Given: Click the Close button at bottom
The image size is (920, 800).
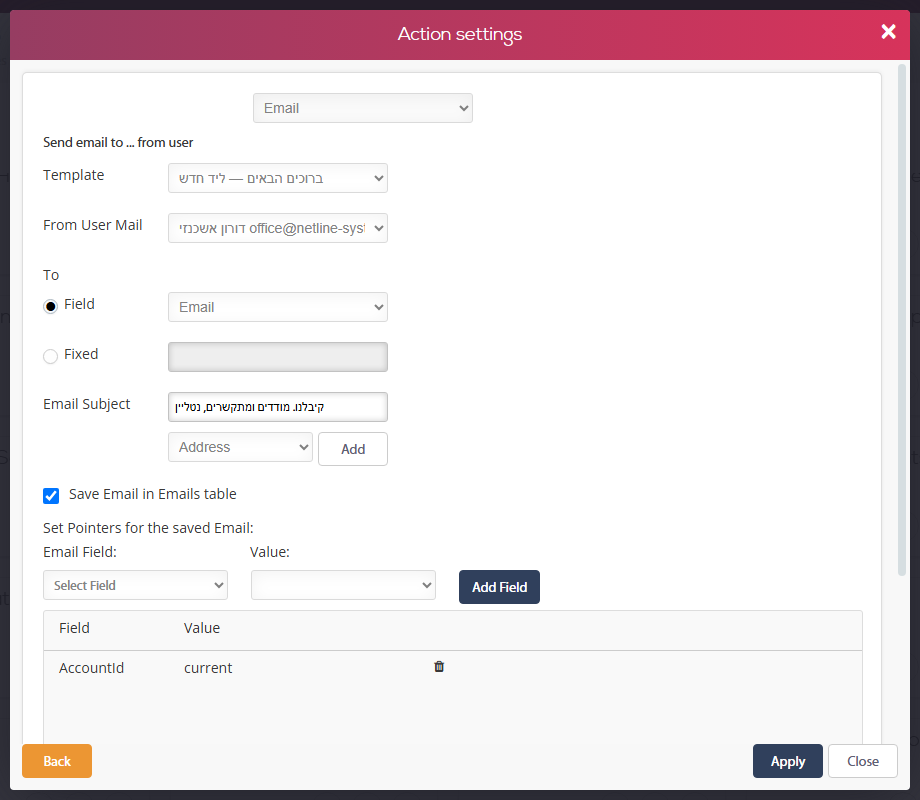Looking at the screenshot, I should point(862,761).
